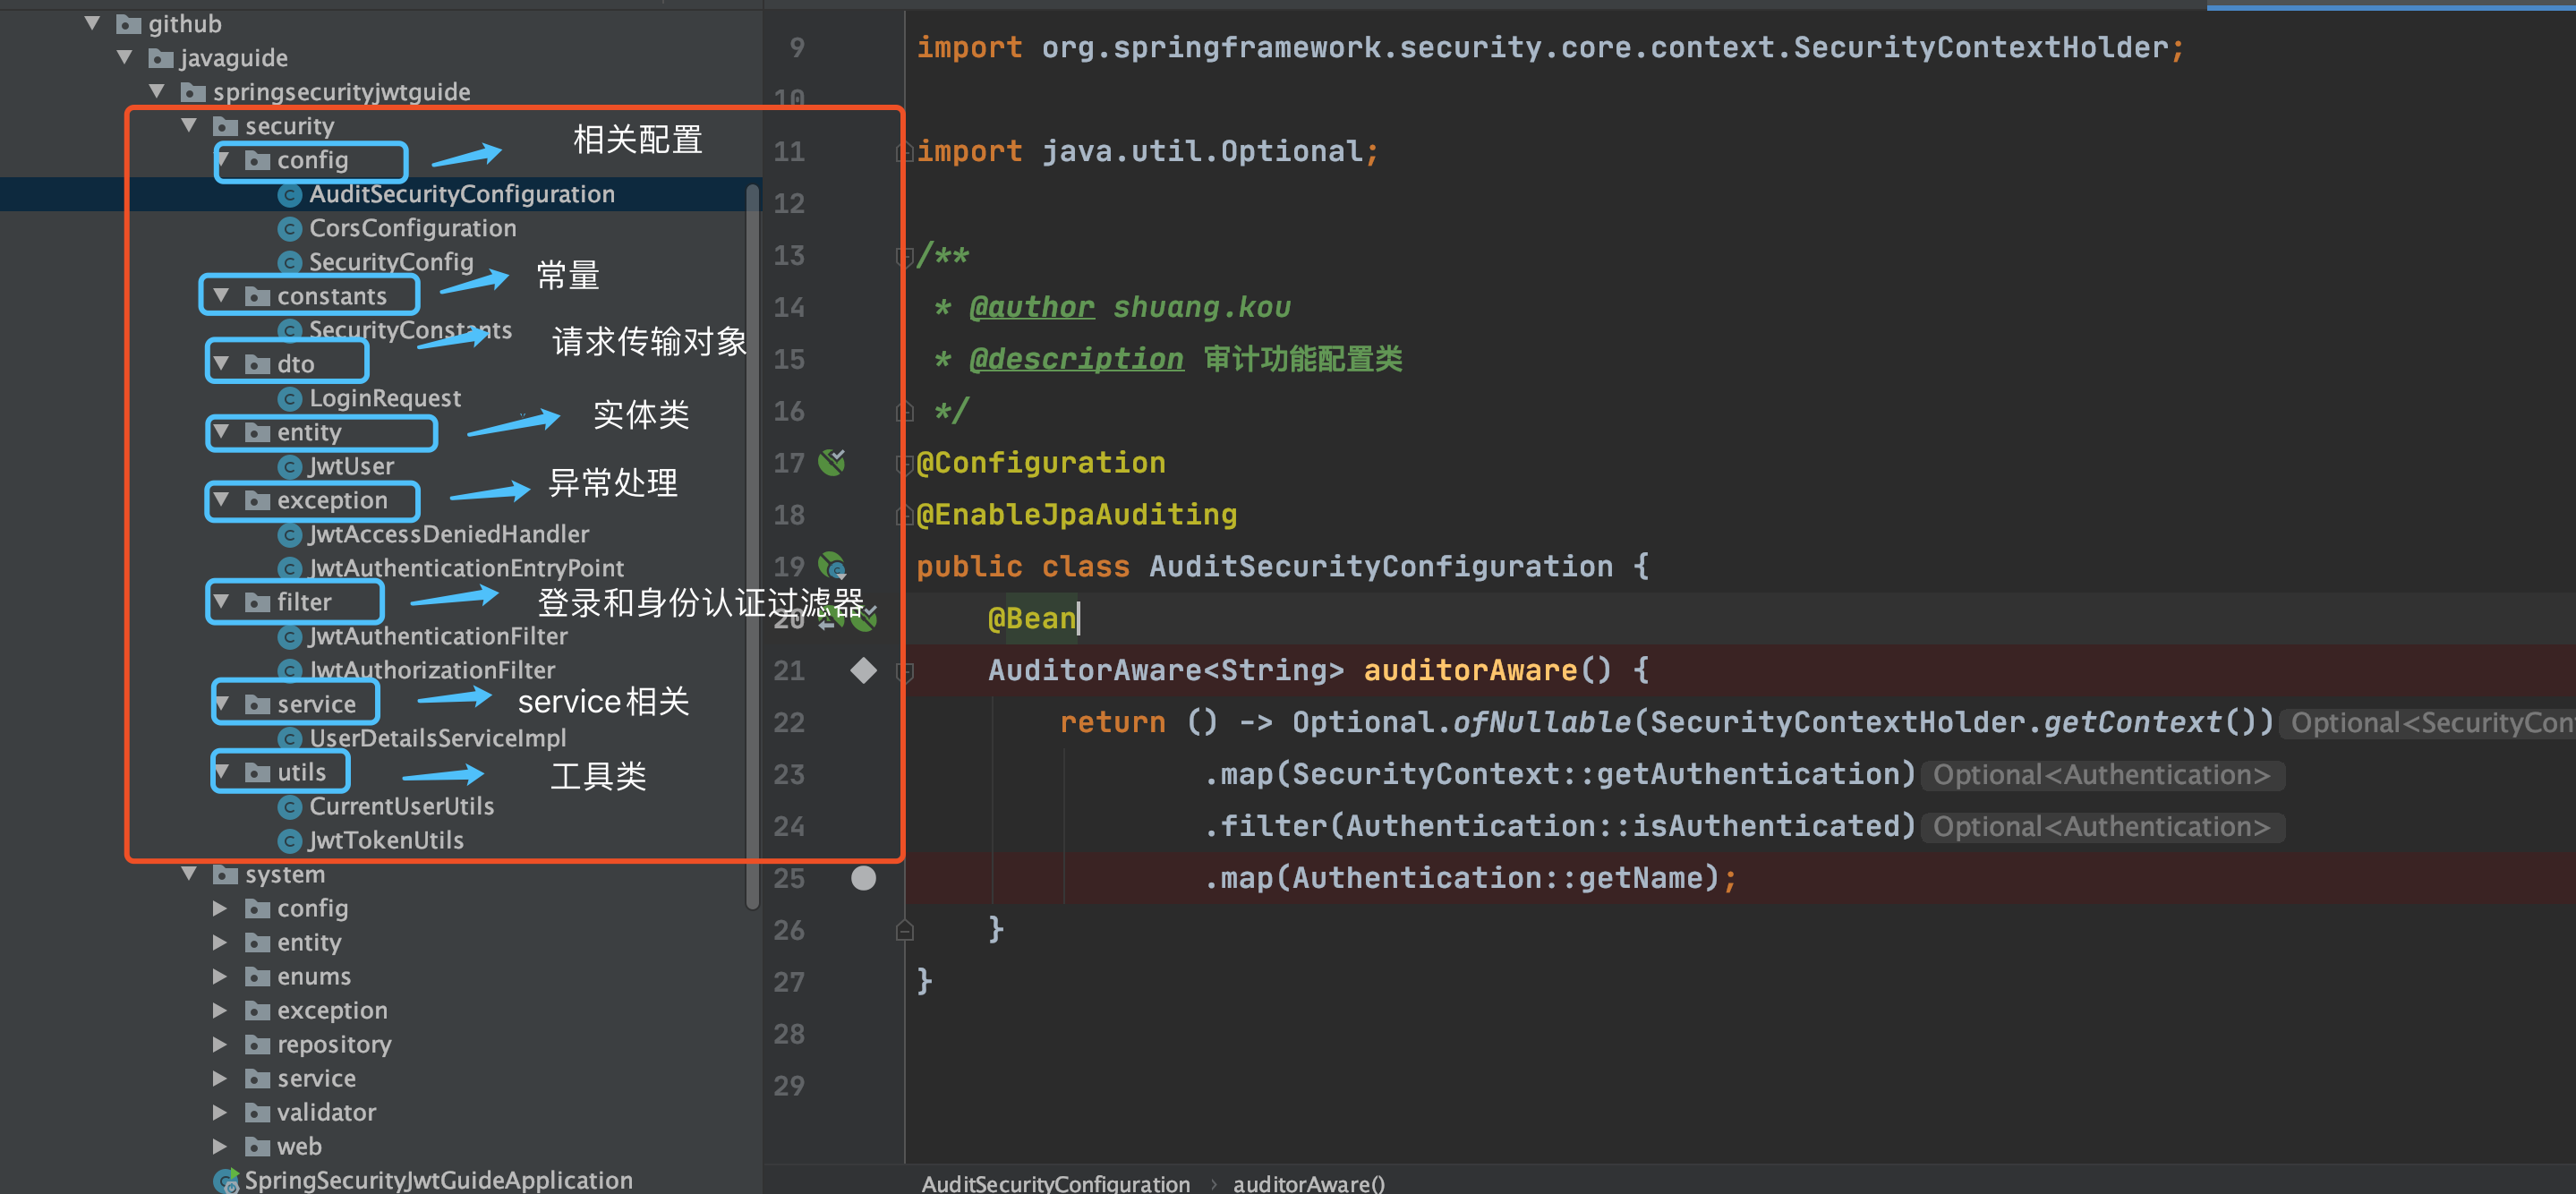Expand the system validator folder

[220, 1112]
